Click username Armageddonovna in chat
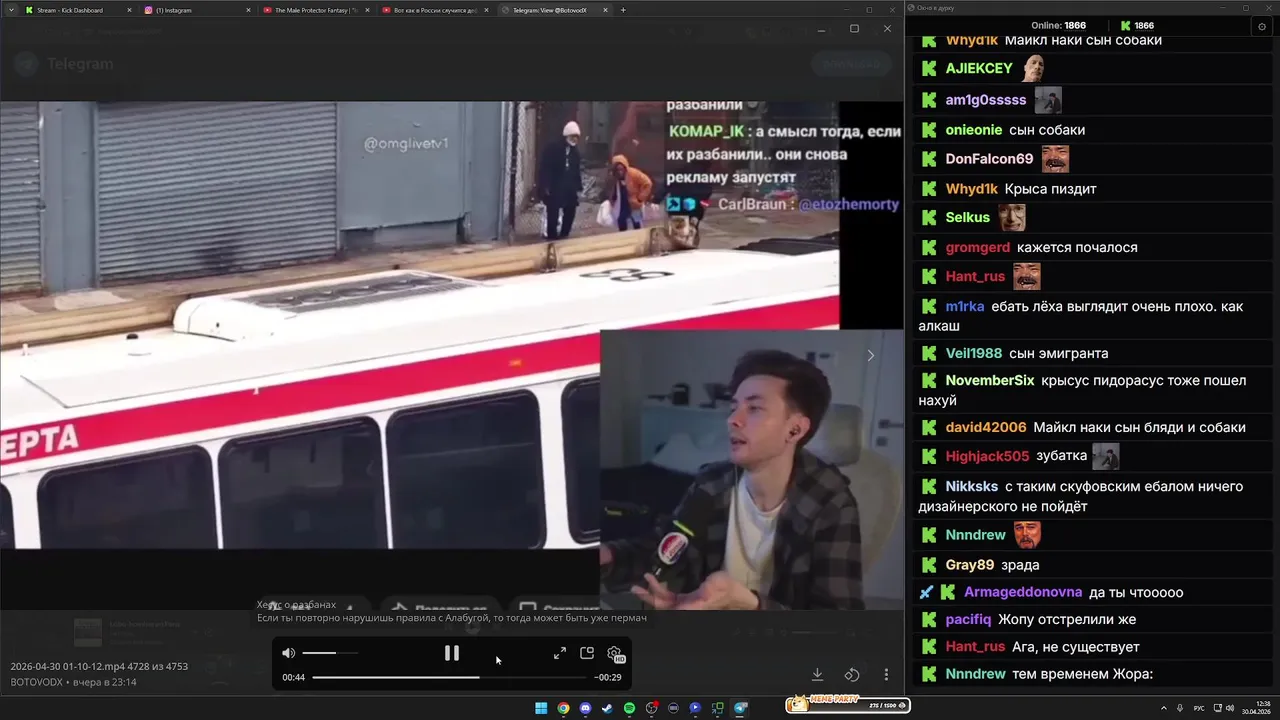Viewport: 1280px width, 720px height. coord(1023,592)
